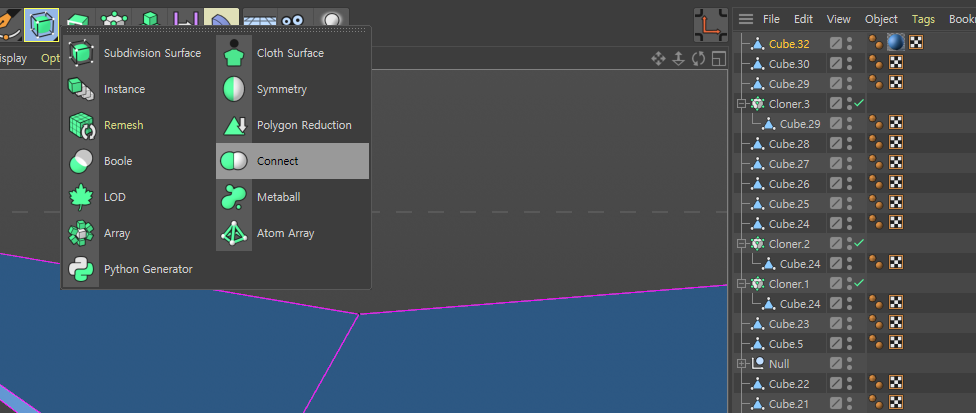This screenshot has height=413, width=976.
Task: Click the axis layout icon above Object Manager
Action: [711, 25]
